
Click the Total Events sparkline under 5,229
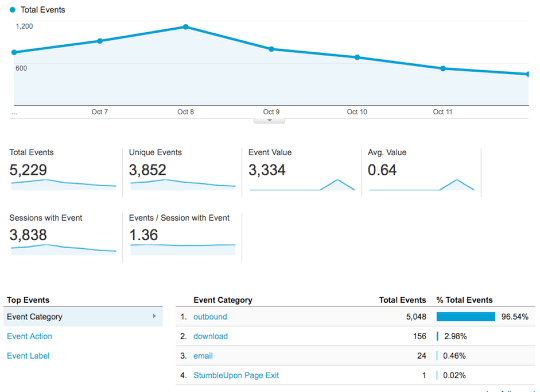point(63,185)
